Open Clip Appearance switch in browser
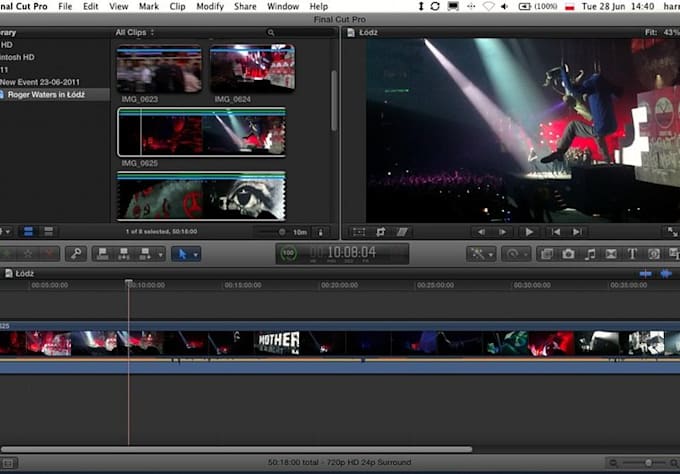Screen dimensions: 680x474 (x=321, y=232)
